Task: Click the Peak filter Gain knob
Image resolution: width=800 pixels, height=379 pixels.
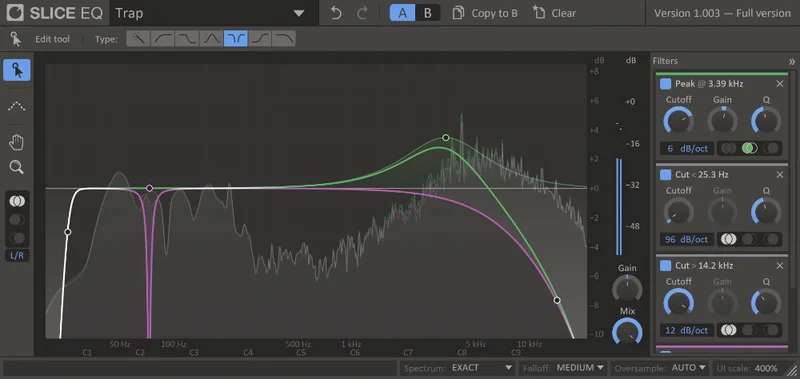Action: [x=722, y=121]
